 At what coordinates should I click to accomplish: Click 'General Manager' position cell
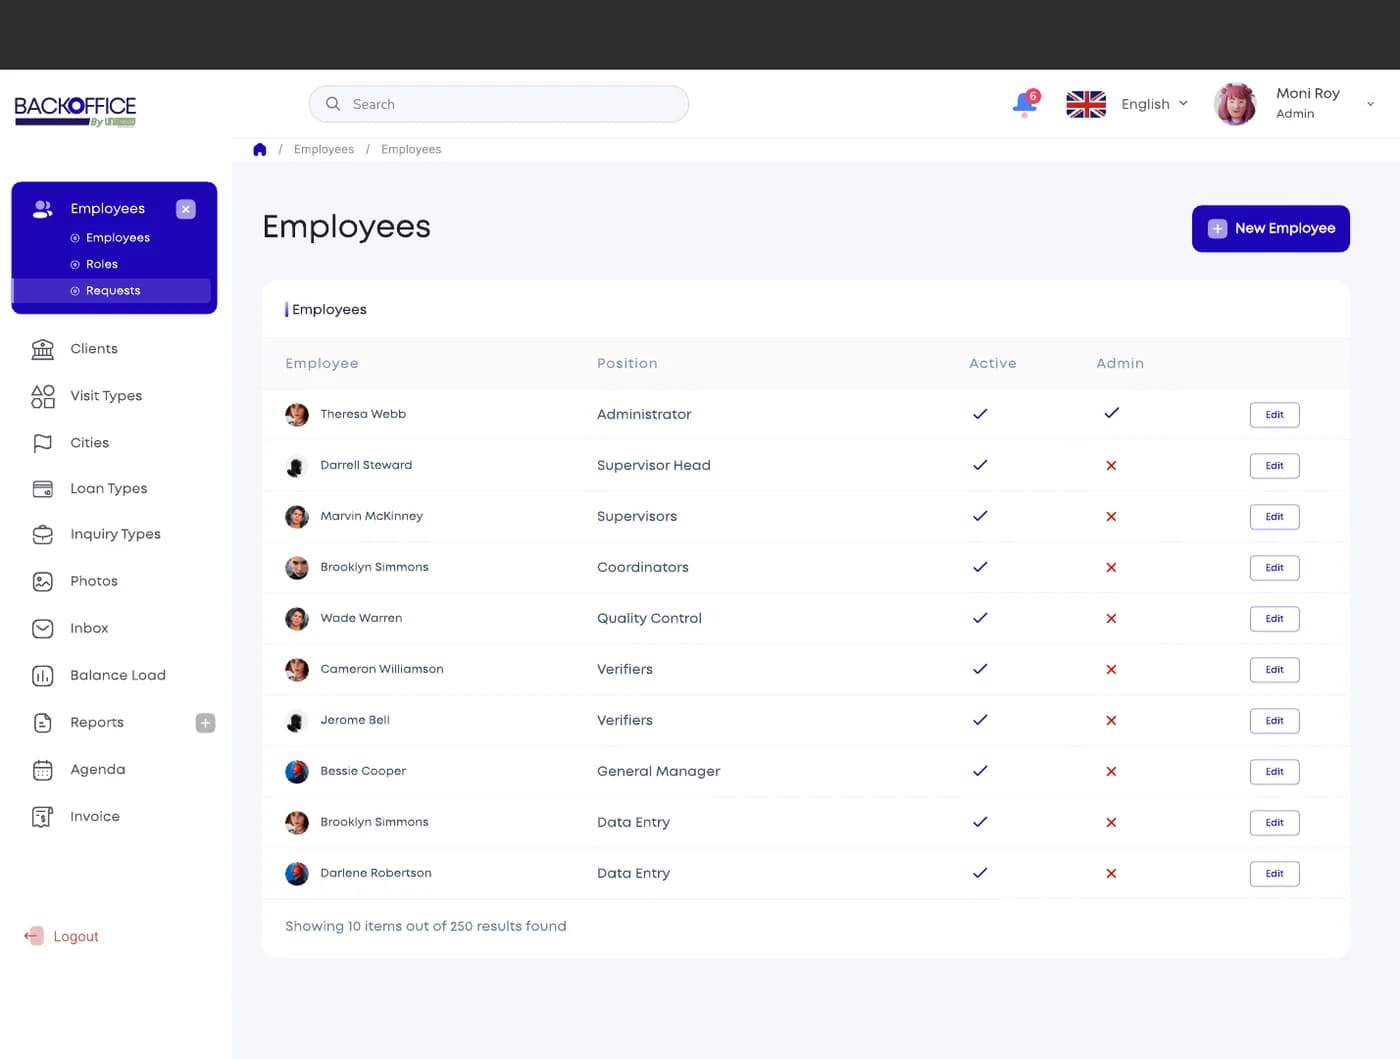tap(658, 771)
